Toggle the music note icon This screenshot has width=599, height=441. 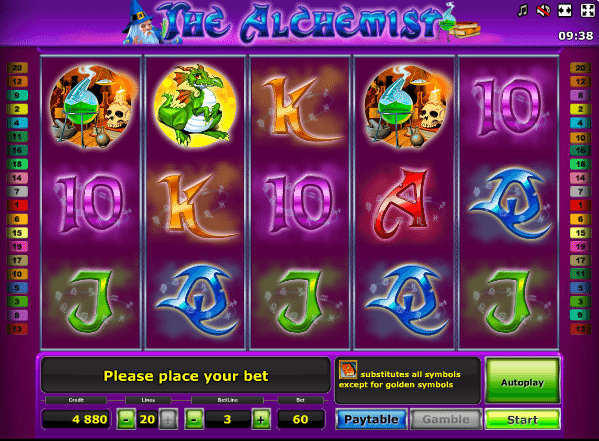[x=523, y=10]
